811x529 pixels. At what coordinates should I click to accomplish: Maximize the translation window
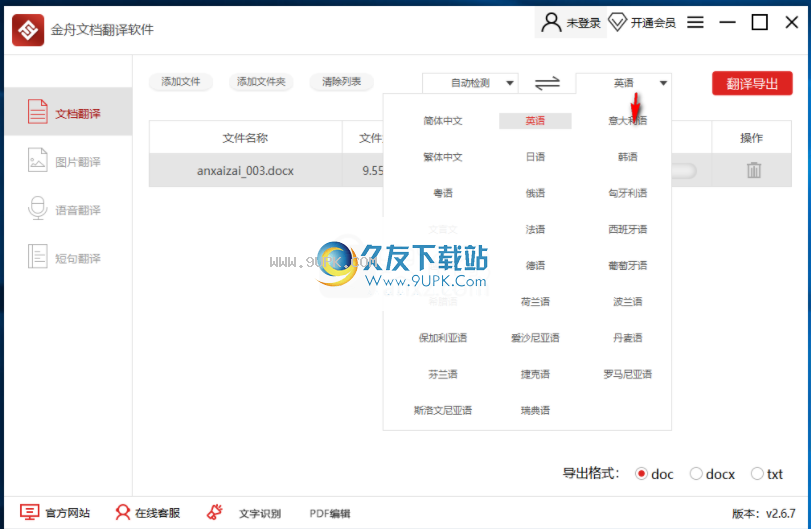(x=759, y=22)
